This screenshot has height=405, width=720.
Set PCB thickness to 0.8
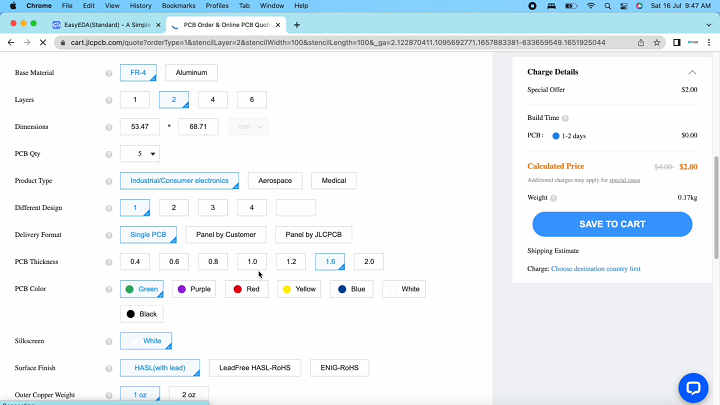point(213,262)
